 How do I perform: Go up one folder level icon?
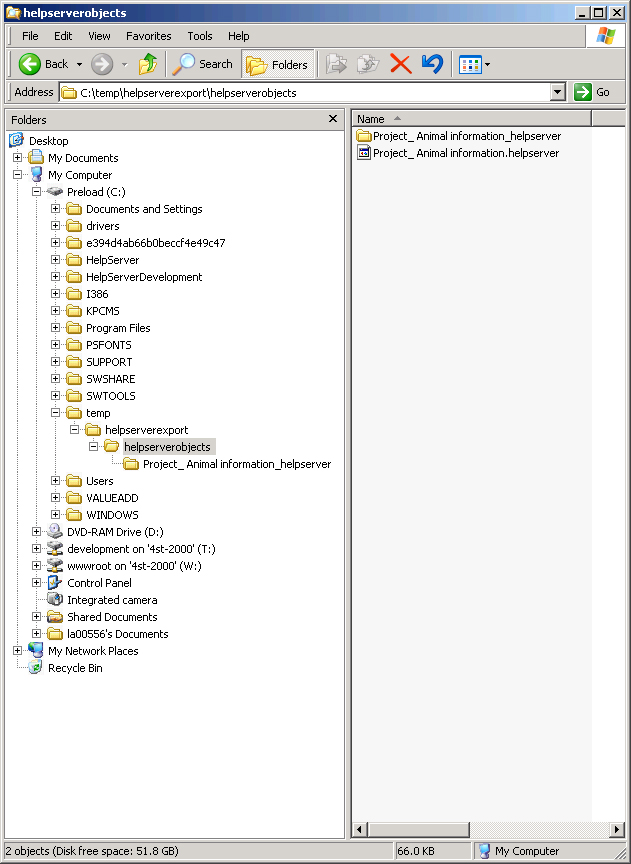[x=148, y=64]
